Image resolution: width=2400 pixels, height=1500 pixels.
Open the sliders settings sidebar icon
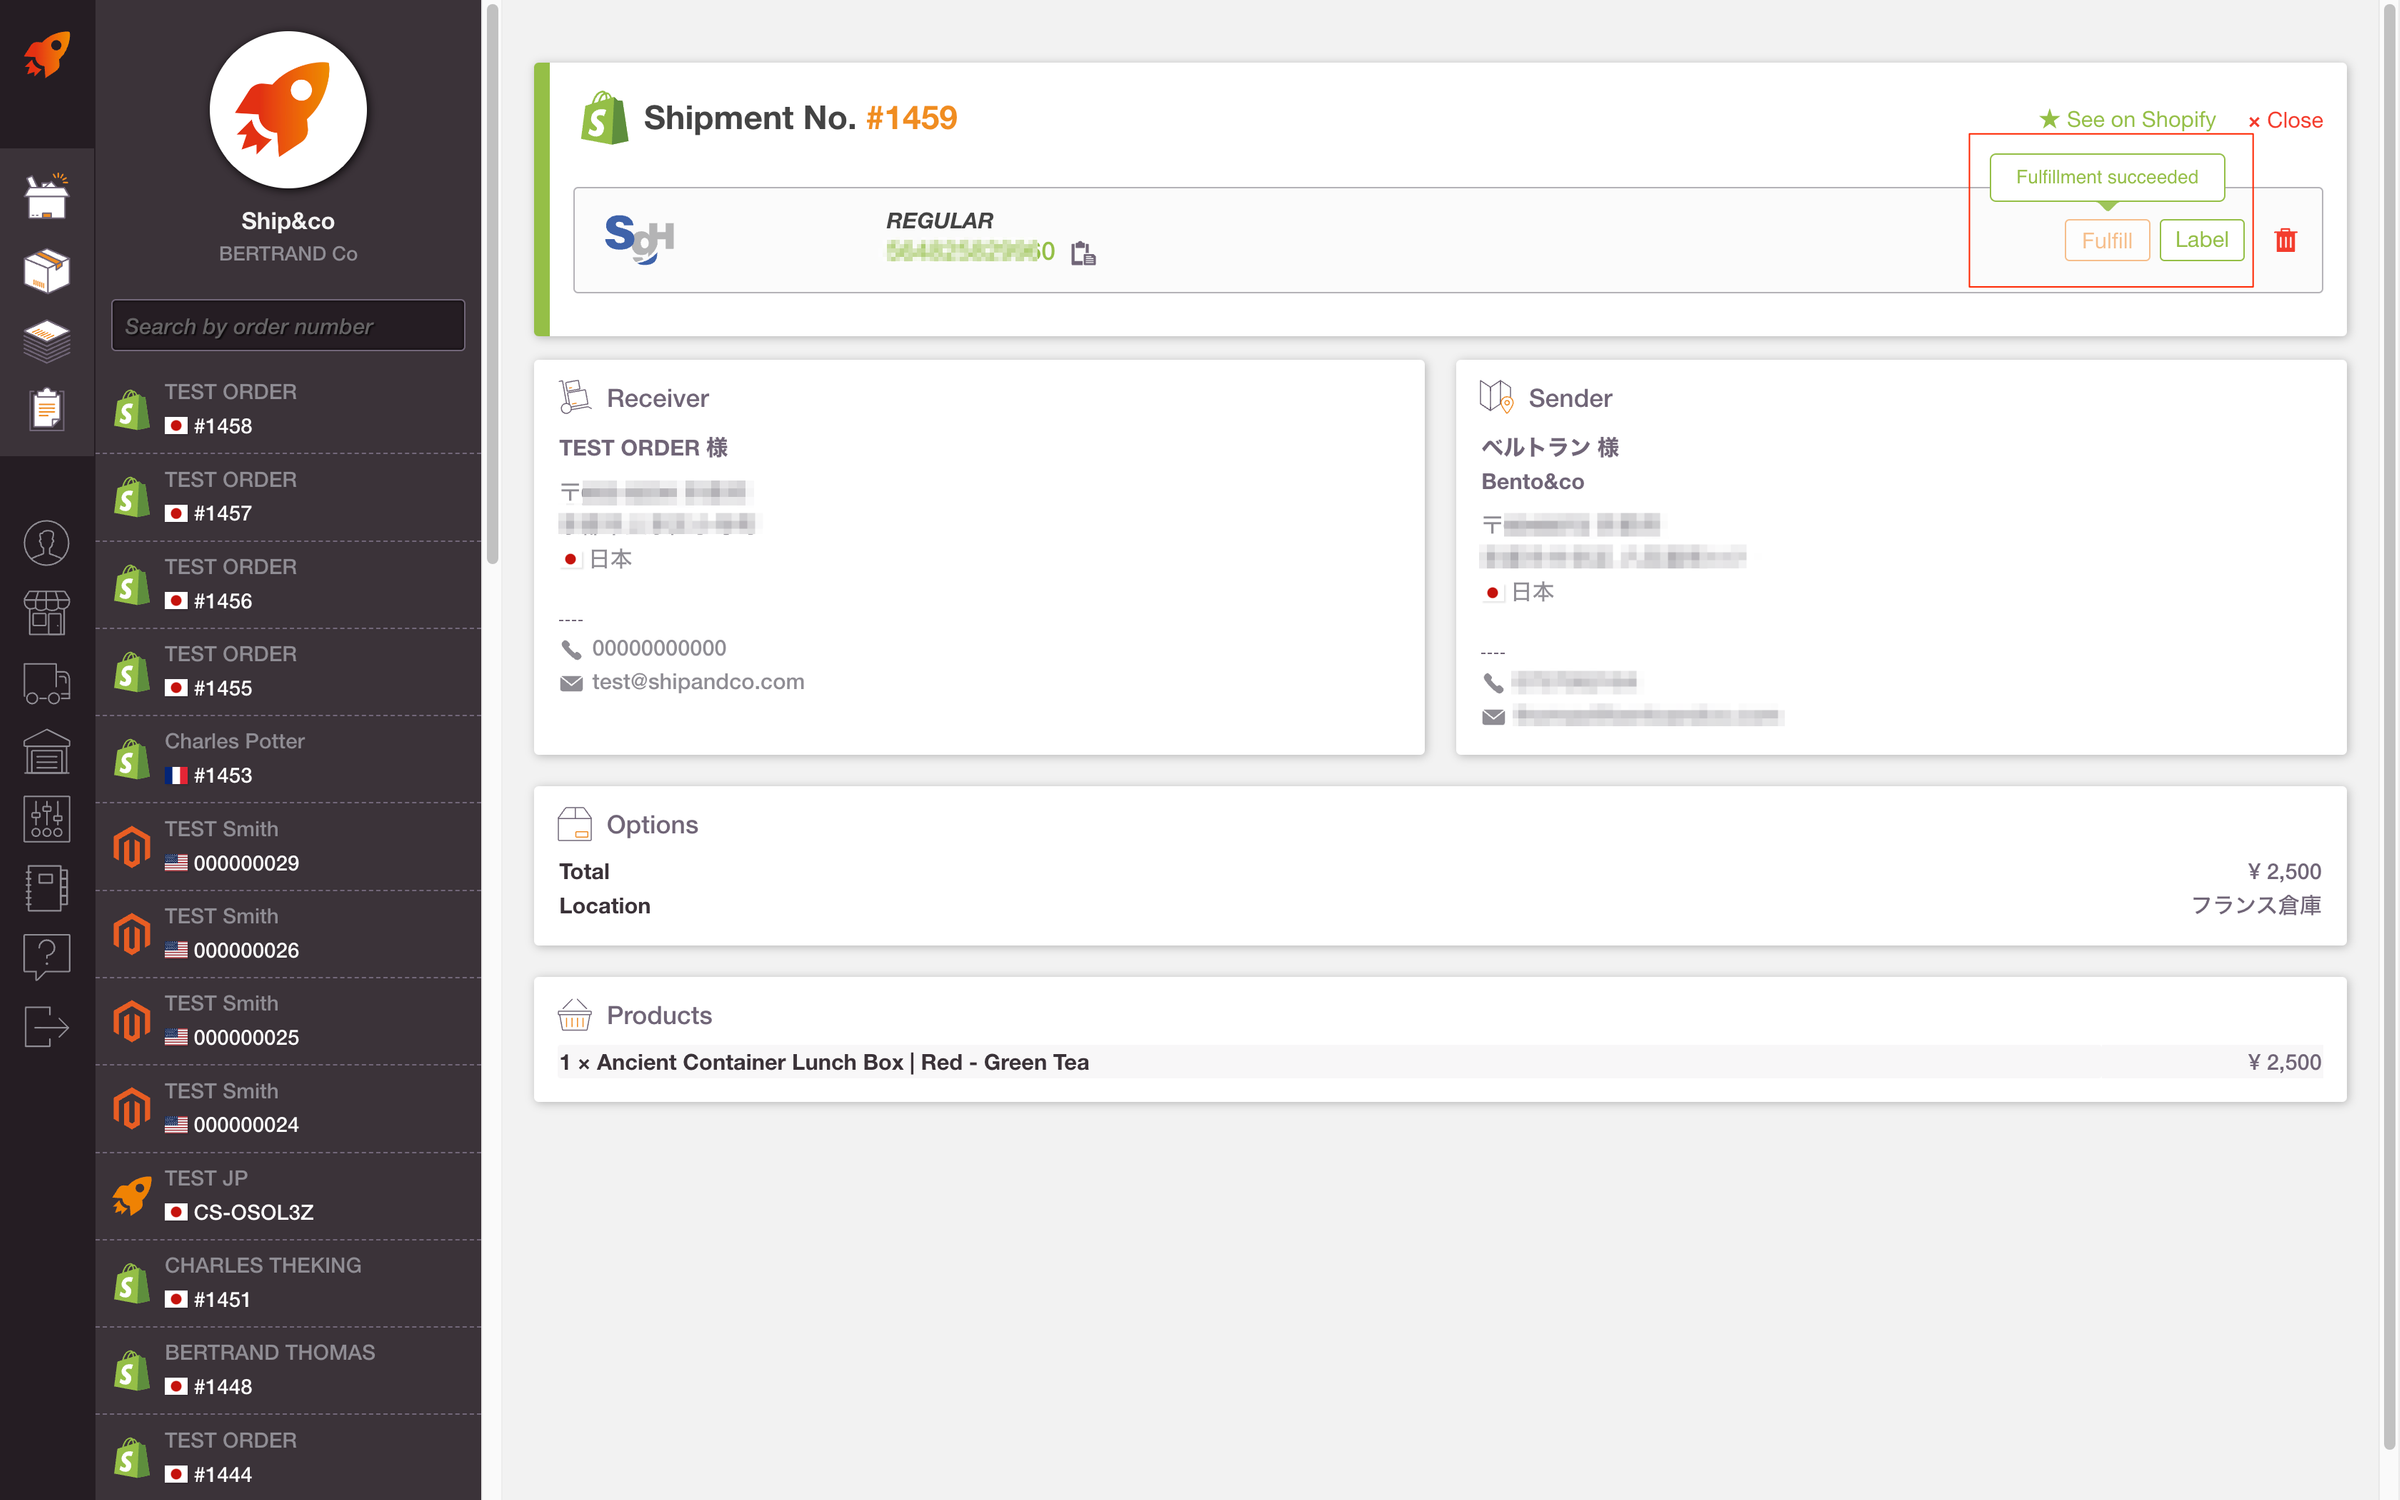tap(46, 819)
